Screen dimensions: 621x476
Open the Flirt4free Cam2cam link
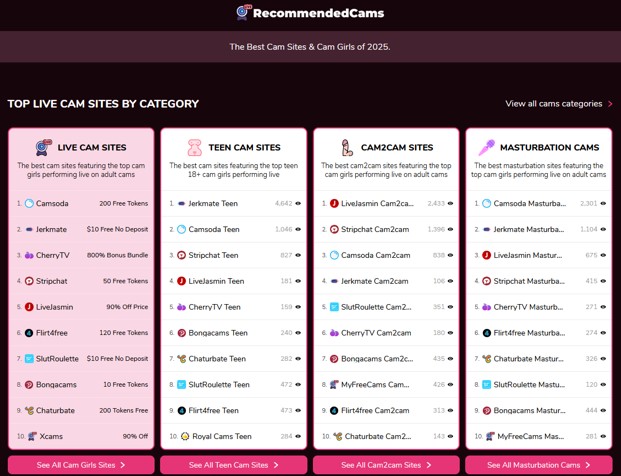point(375,411)
